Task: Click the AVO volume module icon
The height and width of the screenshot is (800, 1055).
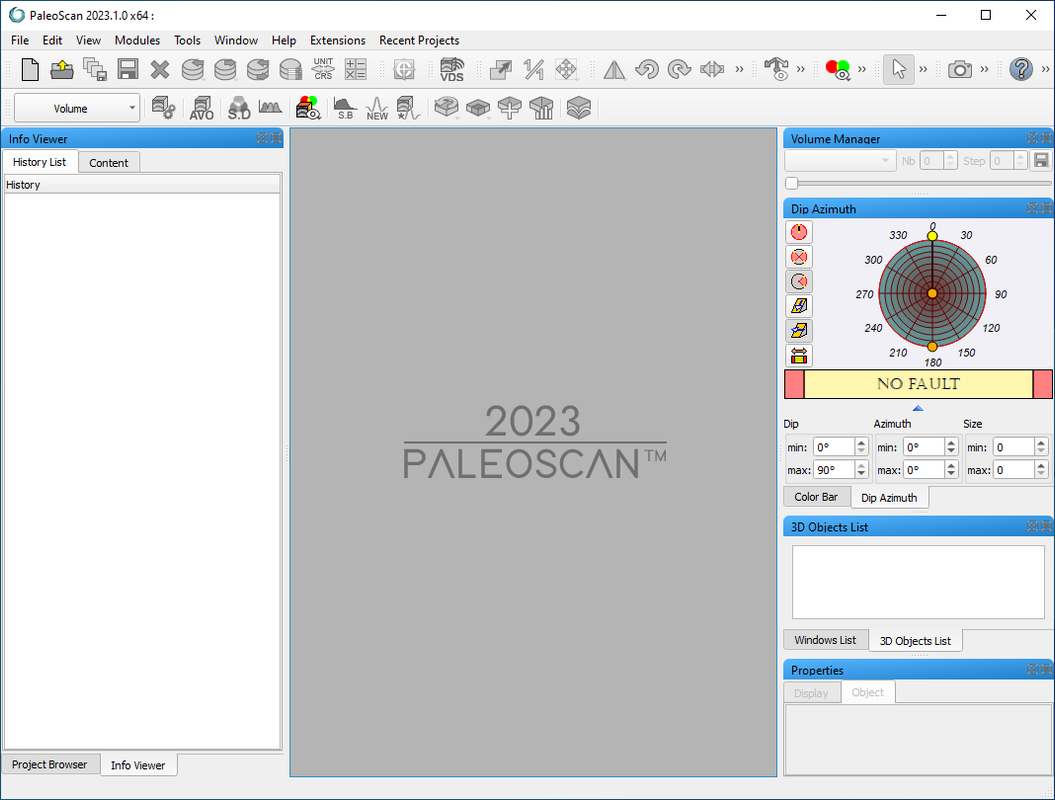Action: [201, 108]
